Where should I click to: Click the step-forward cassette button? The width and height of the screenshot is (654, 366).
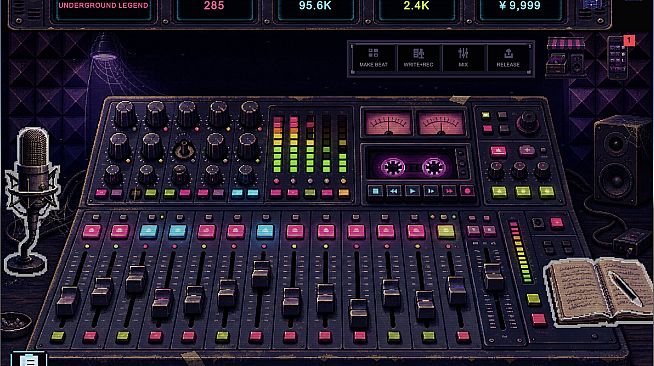[x=430, y=191]
